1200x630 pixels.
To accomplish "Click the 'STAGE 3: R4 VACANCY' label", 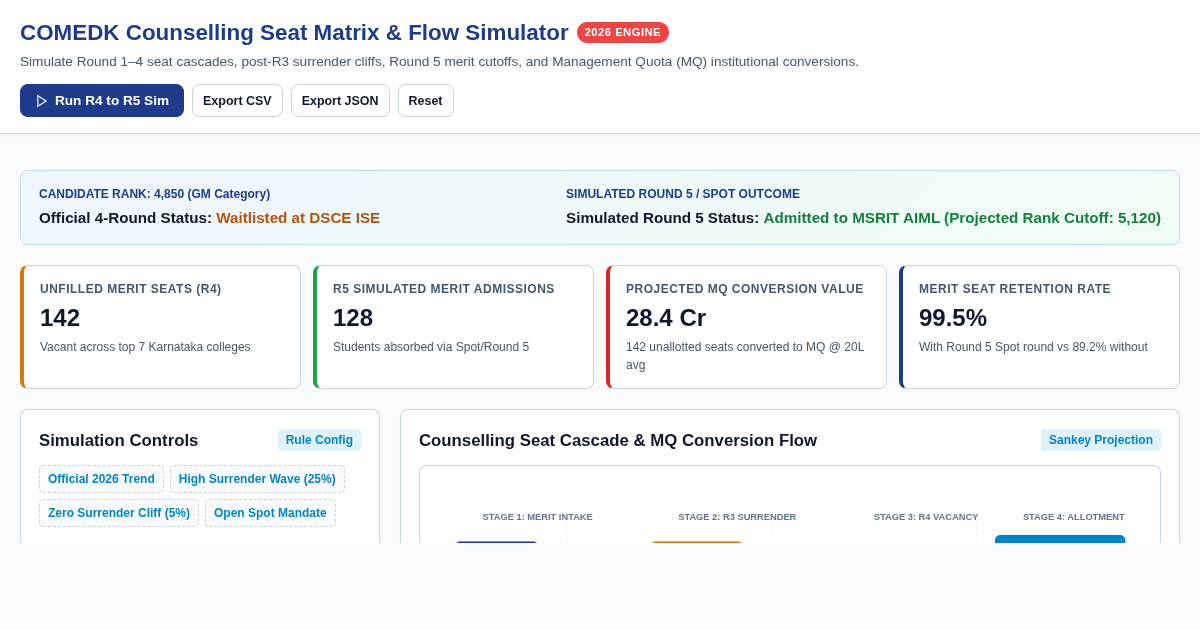I will [926, 517].
